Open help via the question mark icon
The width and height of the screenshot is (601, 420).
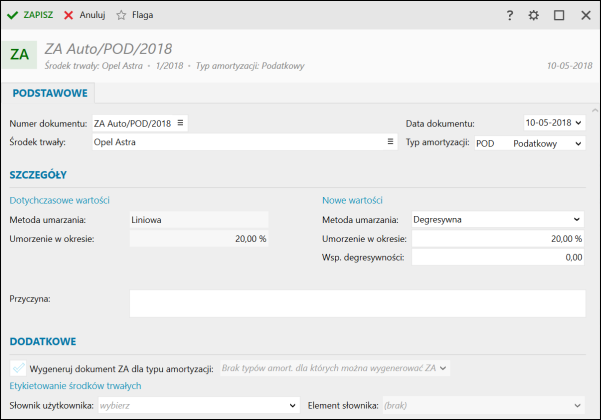(x=509, y=15)
